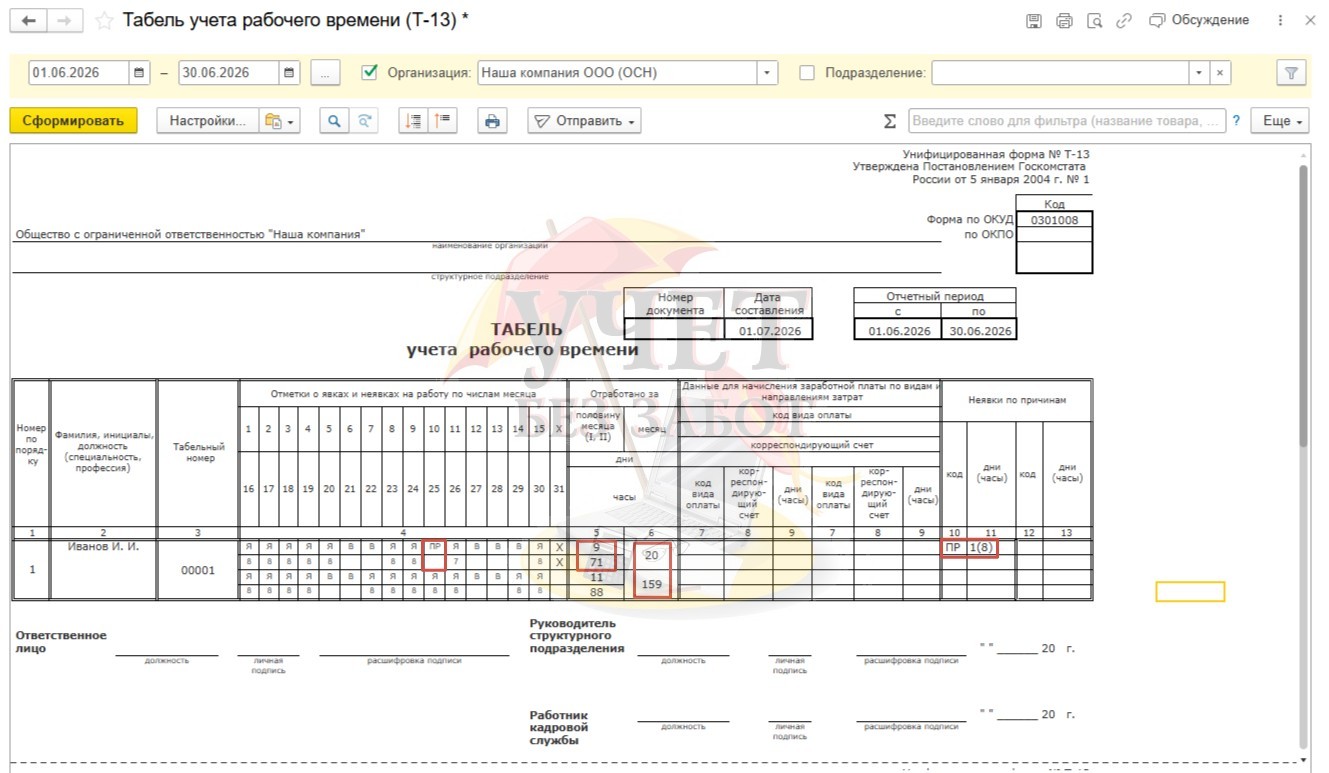Select the month hours total 159
This screenshot has height=773, width=1329.
(x=652, y=584)
